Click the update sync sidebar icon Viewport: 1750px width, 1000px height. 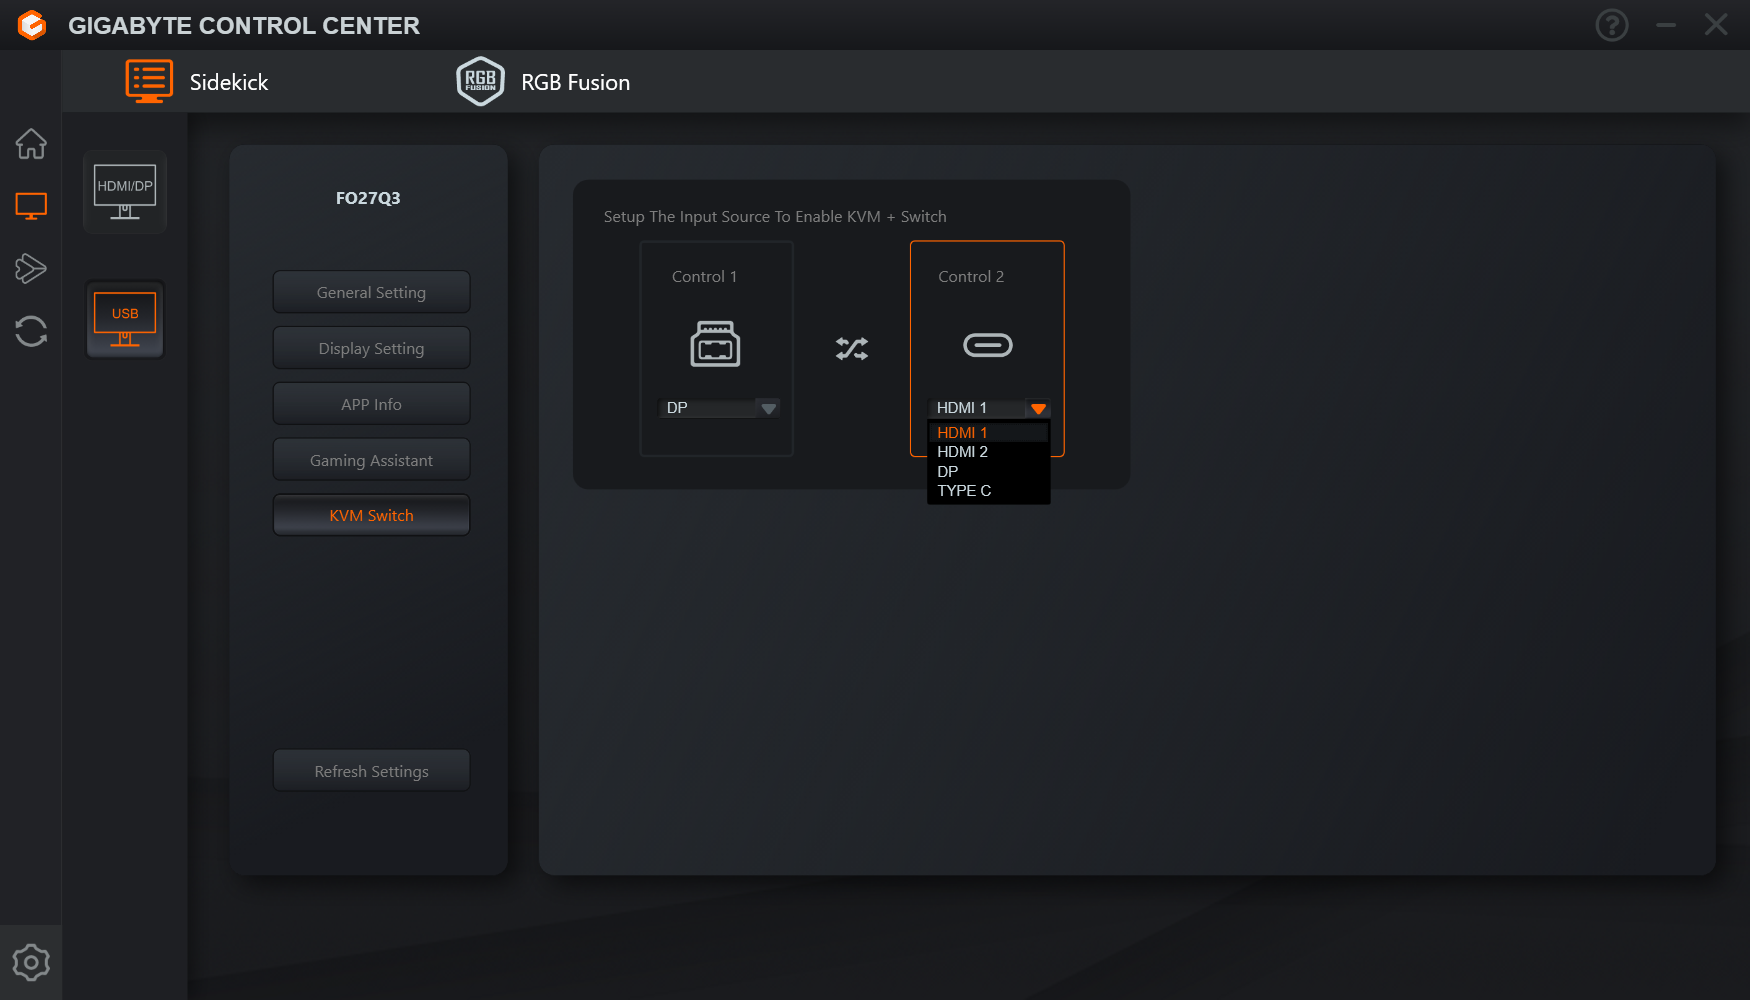pos(31,331)
